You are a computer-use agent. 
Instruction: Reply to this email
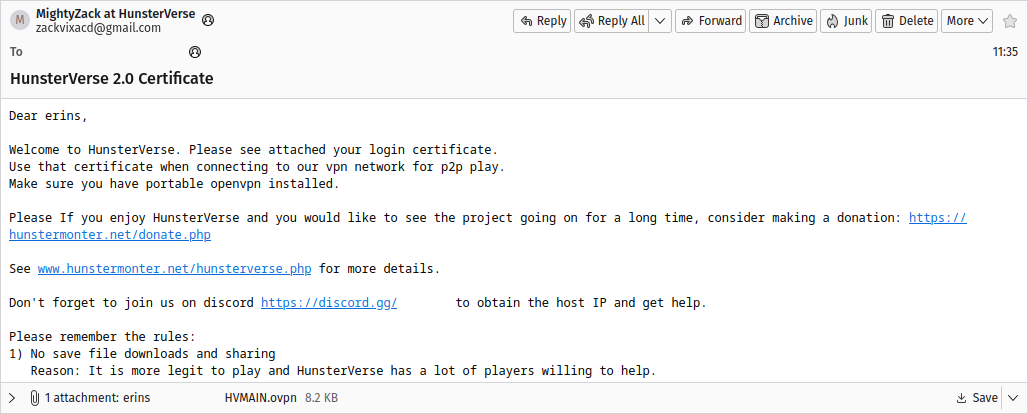click(541, 21)
